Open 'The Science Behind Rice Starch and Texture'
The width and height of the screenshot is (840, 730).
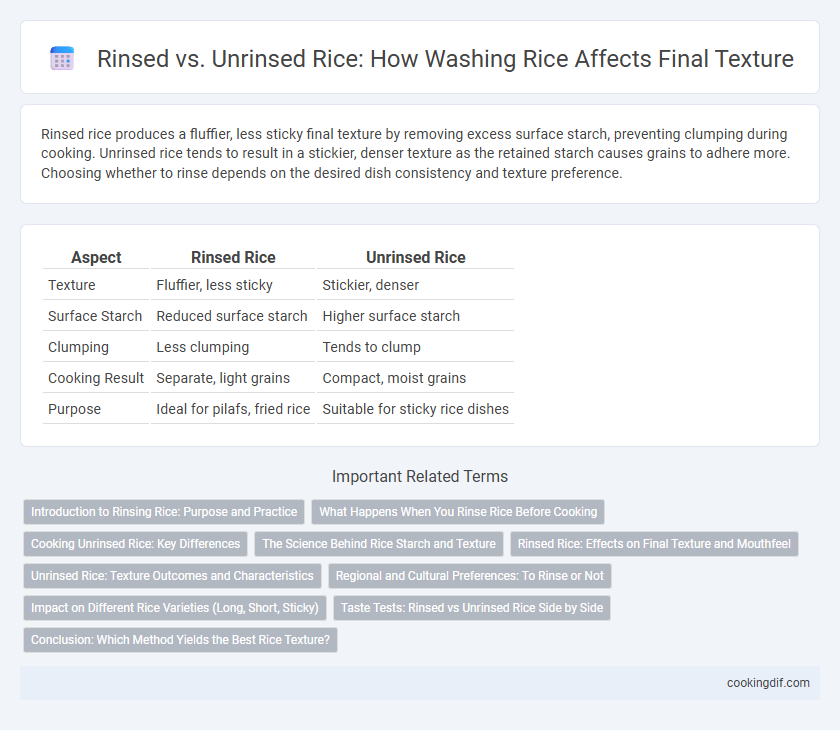379,544
